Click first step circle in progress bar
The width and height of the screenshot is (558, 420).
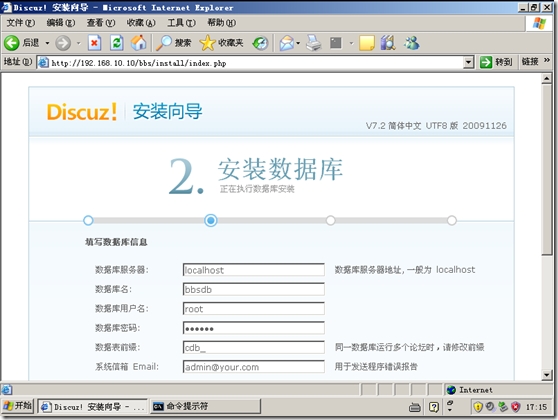88,221
